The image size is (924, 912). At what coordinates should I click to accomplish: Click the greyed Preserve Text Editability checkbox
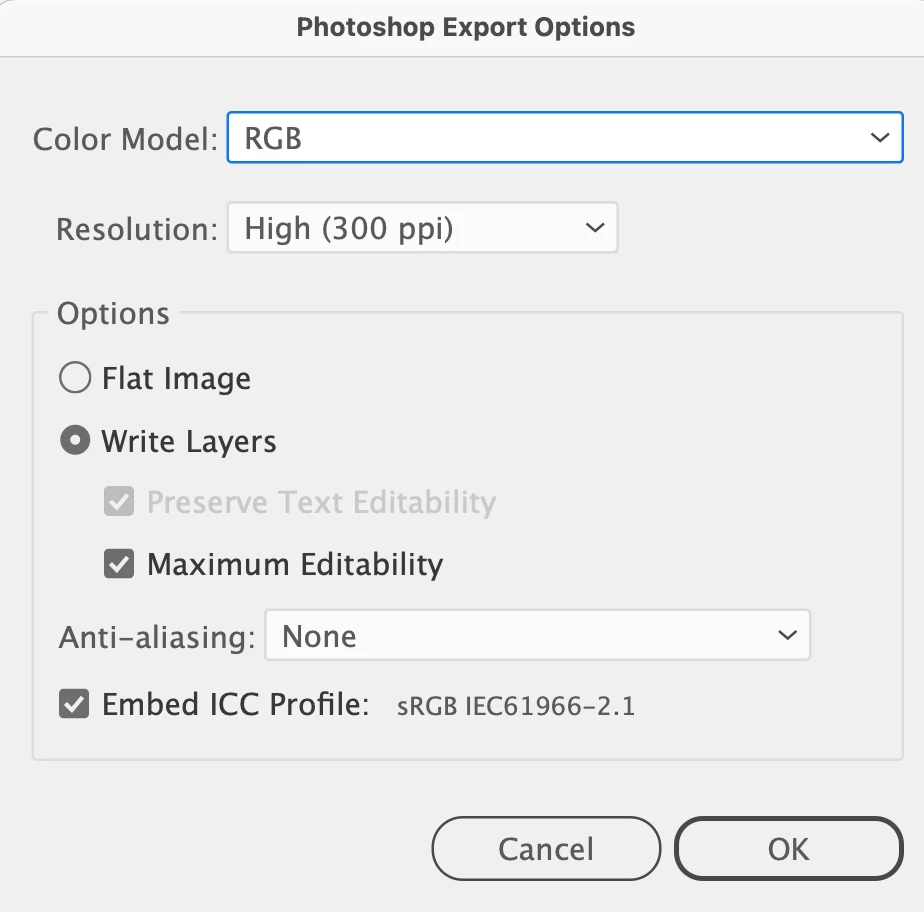[x=119, y=501]
